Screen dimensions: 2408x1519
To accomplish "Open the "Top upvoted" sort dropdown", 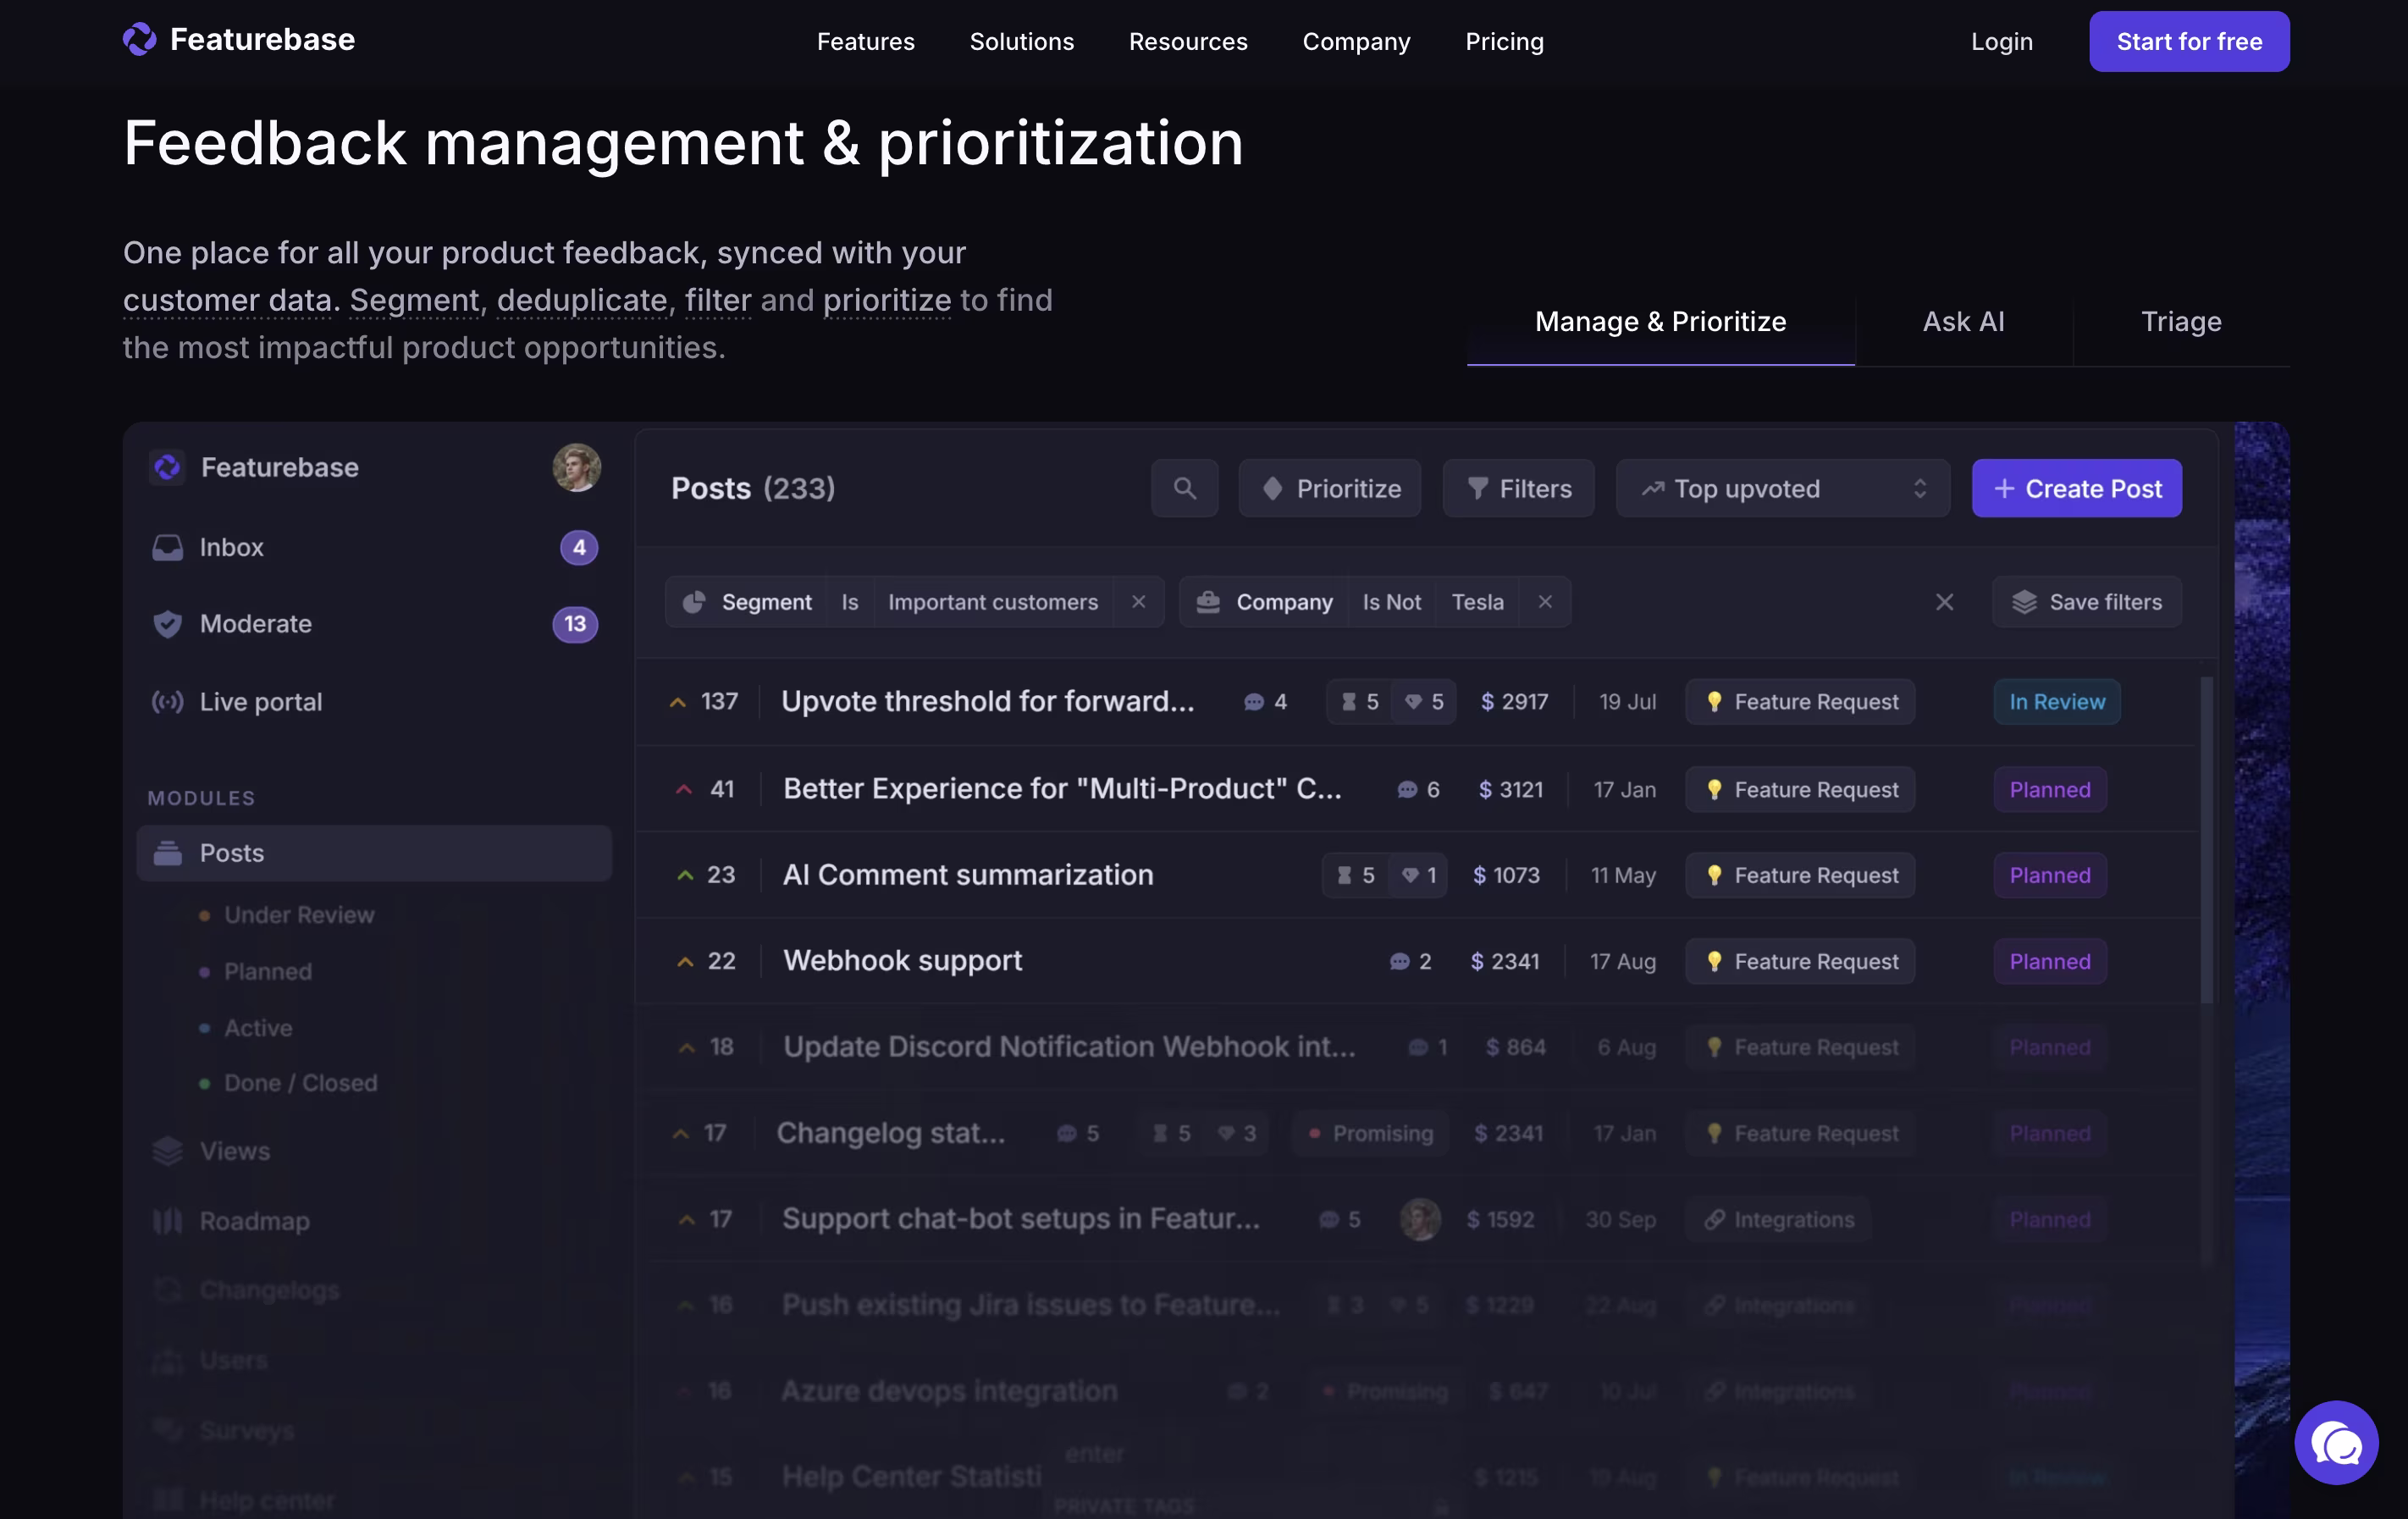I will pyautogui.click(x=1783, y=489).
